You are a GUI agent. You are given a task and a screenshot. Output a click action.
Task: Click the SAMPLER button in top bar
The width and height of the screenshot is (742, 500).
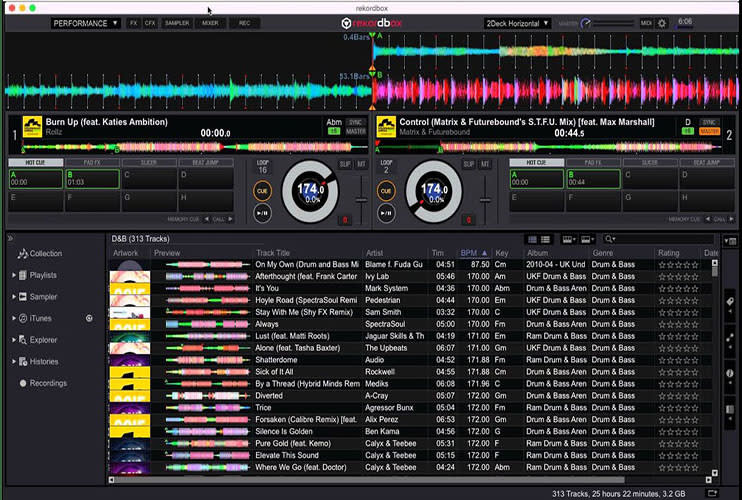[177, 23]
